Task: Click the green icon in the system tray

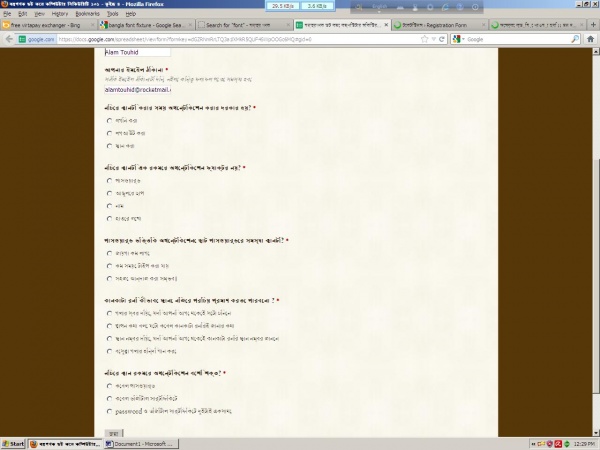Action: point(567,444)
